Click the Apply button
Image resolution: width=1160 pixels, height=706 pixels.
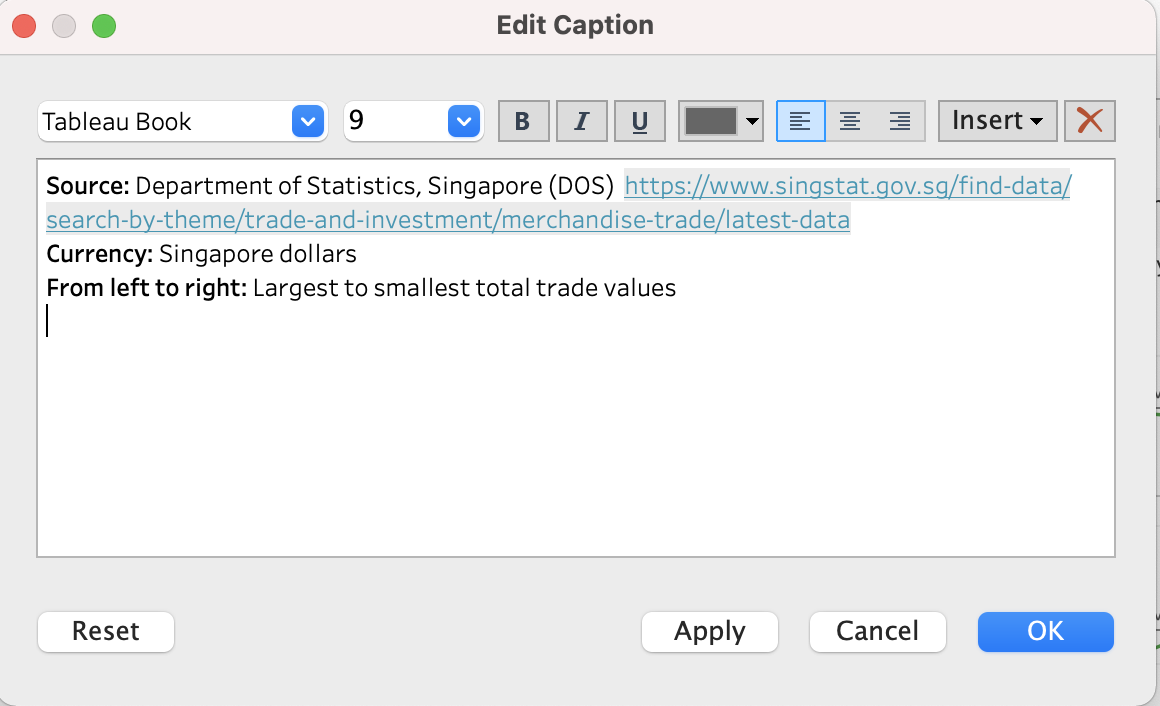(709, 631)
